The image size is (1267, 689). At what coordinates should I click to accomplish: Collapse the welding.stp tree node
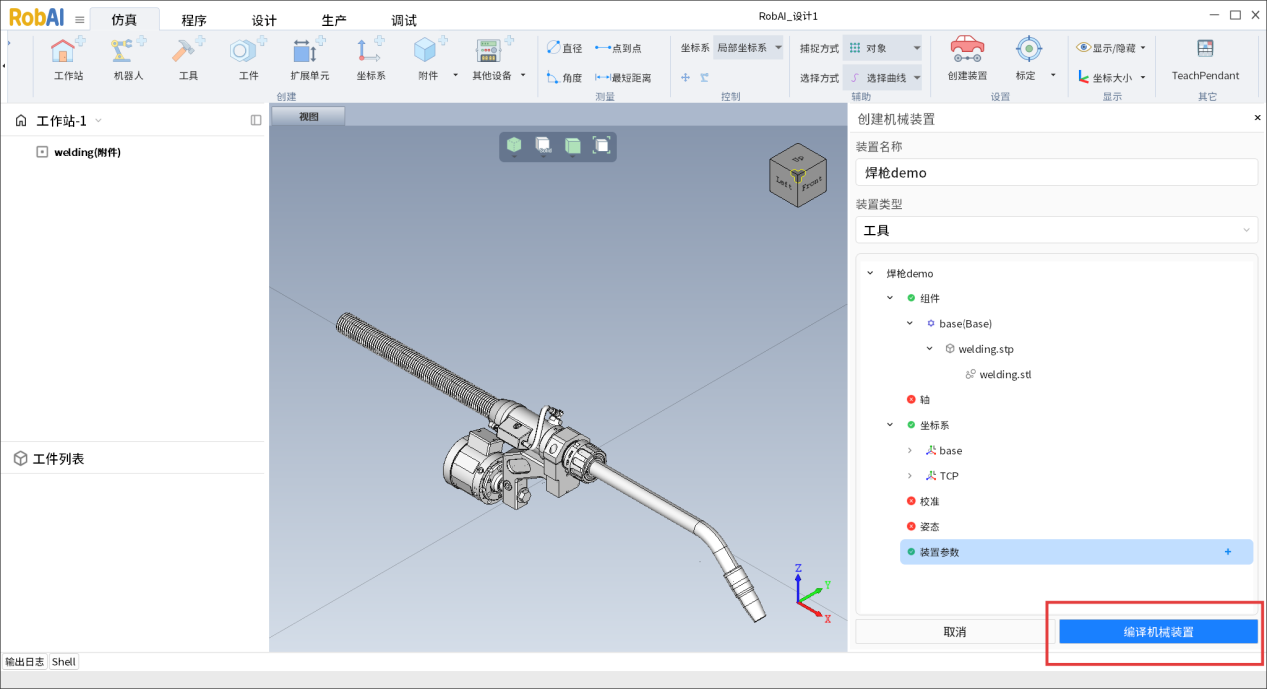click(929, 349)
